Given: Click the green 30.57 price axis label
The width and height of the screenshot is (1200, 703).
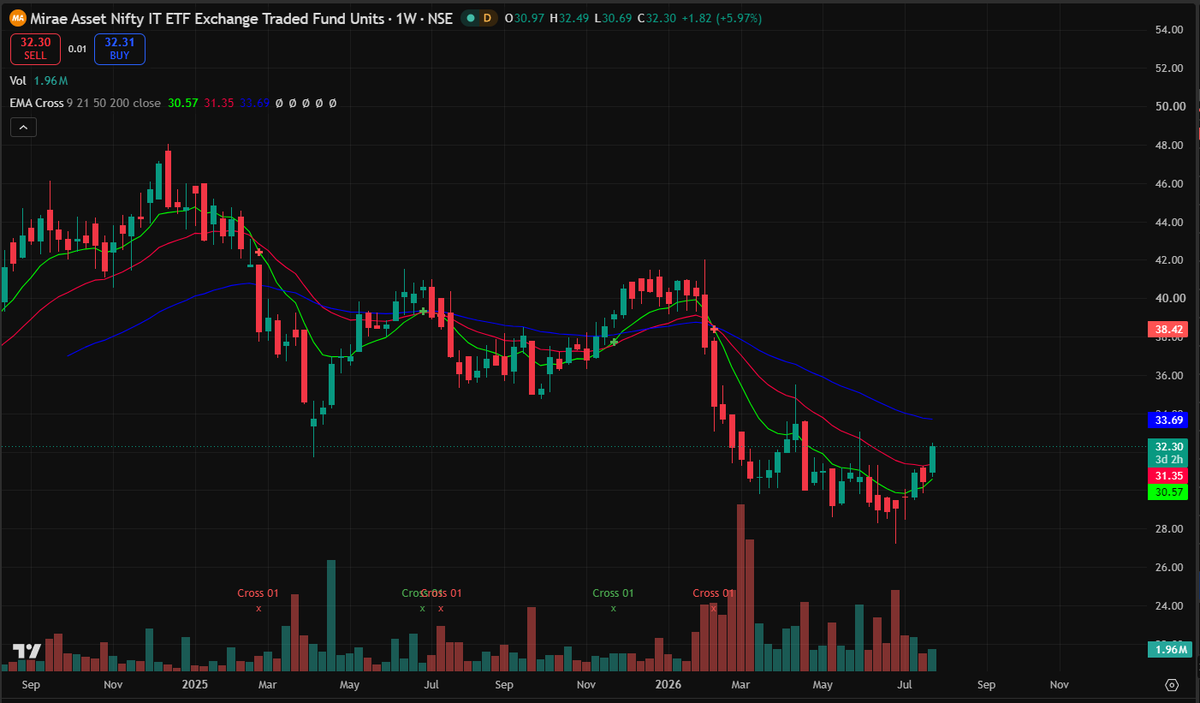Looking at the screenshot, I should click(1169, 493).
